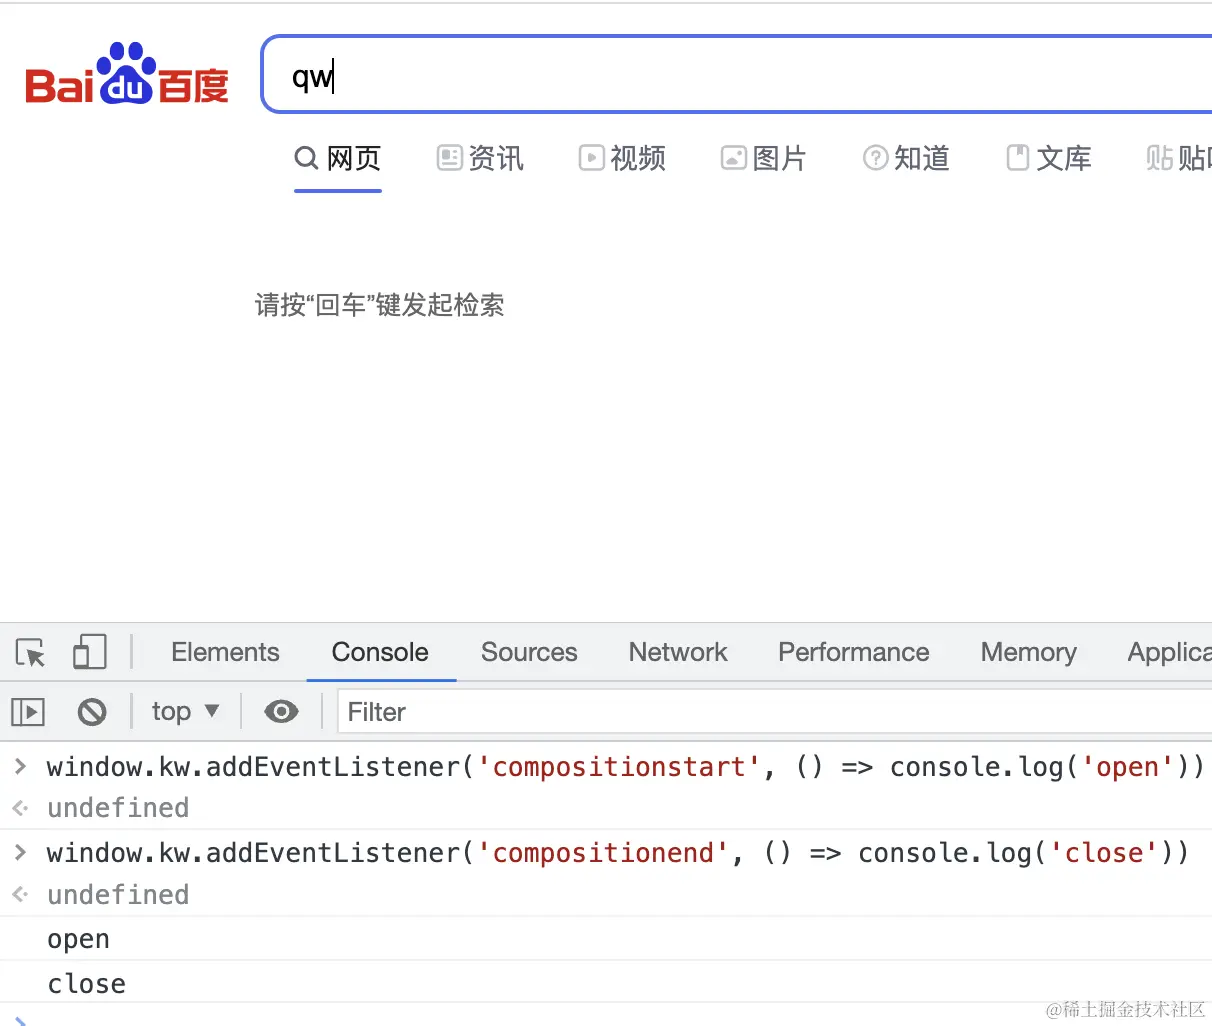Show the console sidebar icon
This screenshot has width=1212, height=1026.
[x=28, y=712]
